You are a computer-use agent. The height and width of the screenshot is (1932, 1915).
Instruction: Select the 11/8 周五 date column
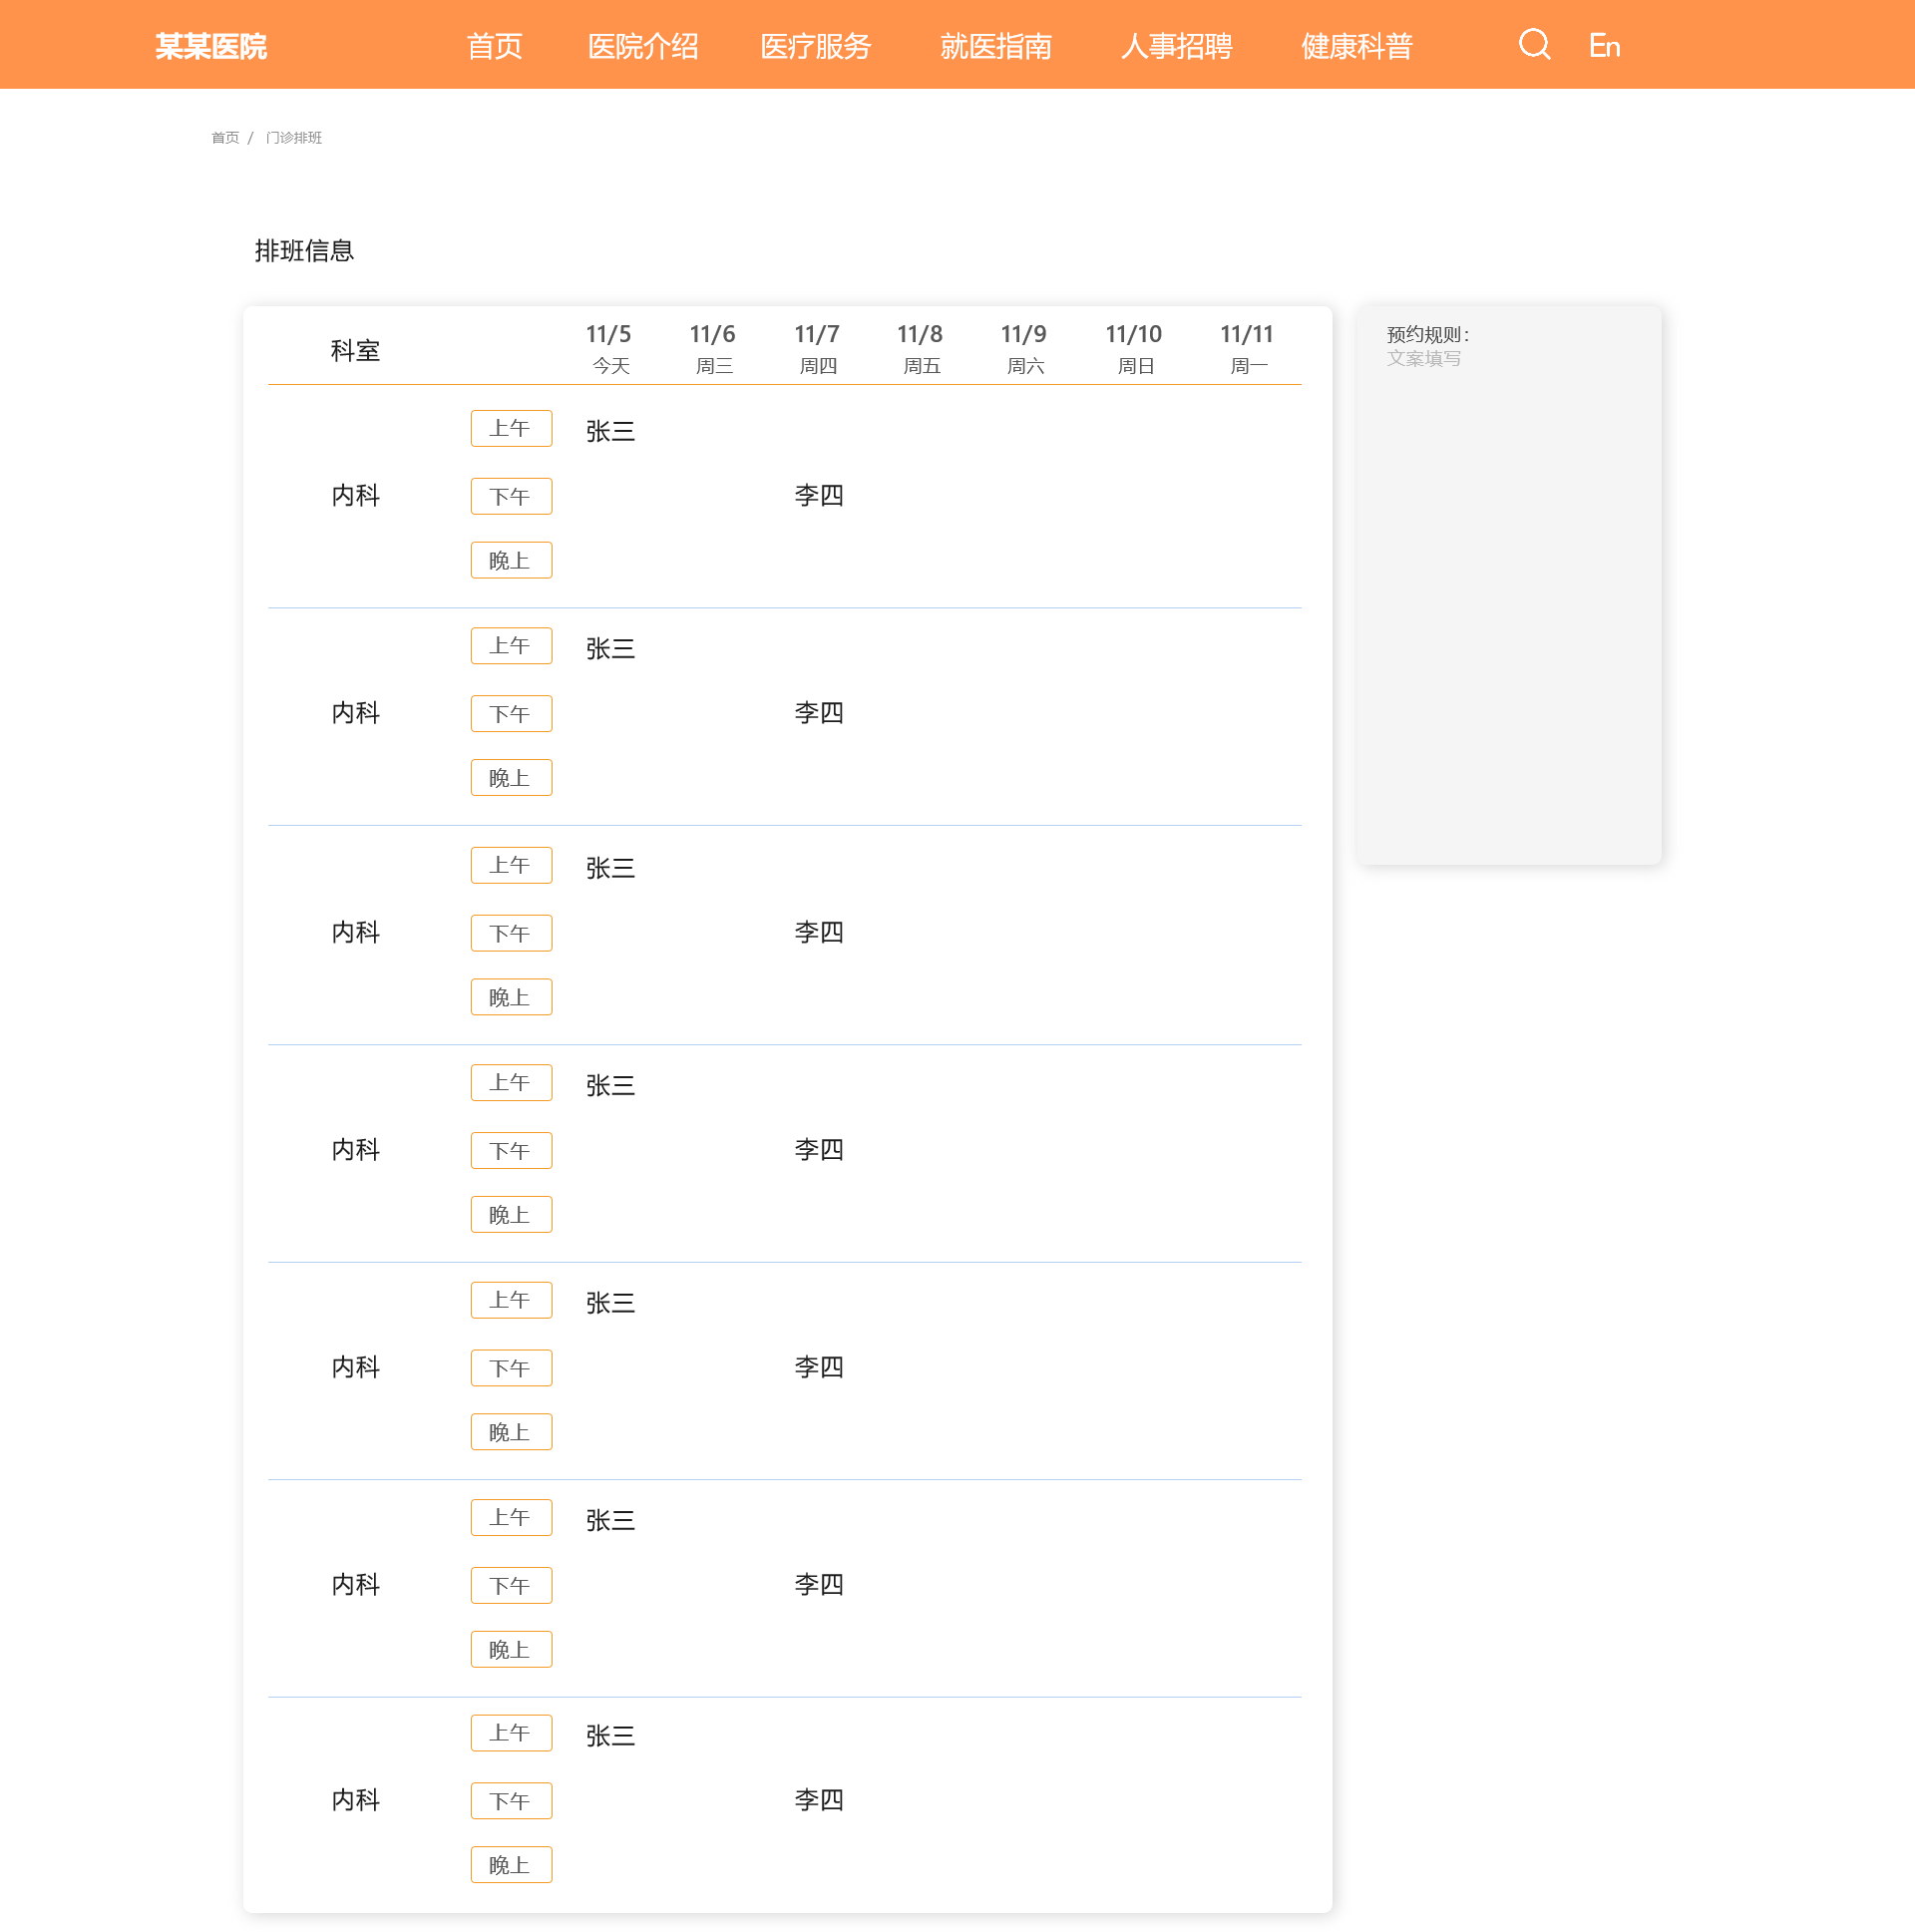[920, 348]
